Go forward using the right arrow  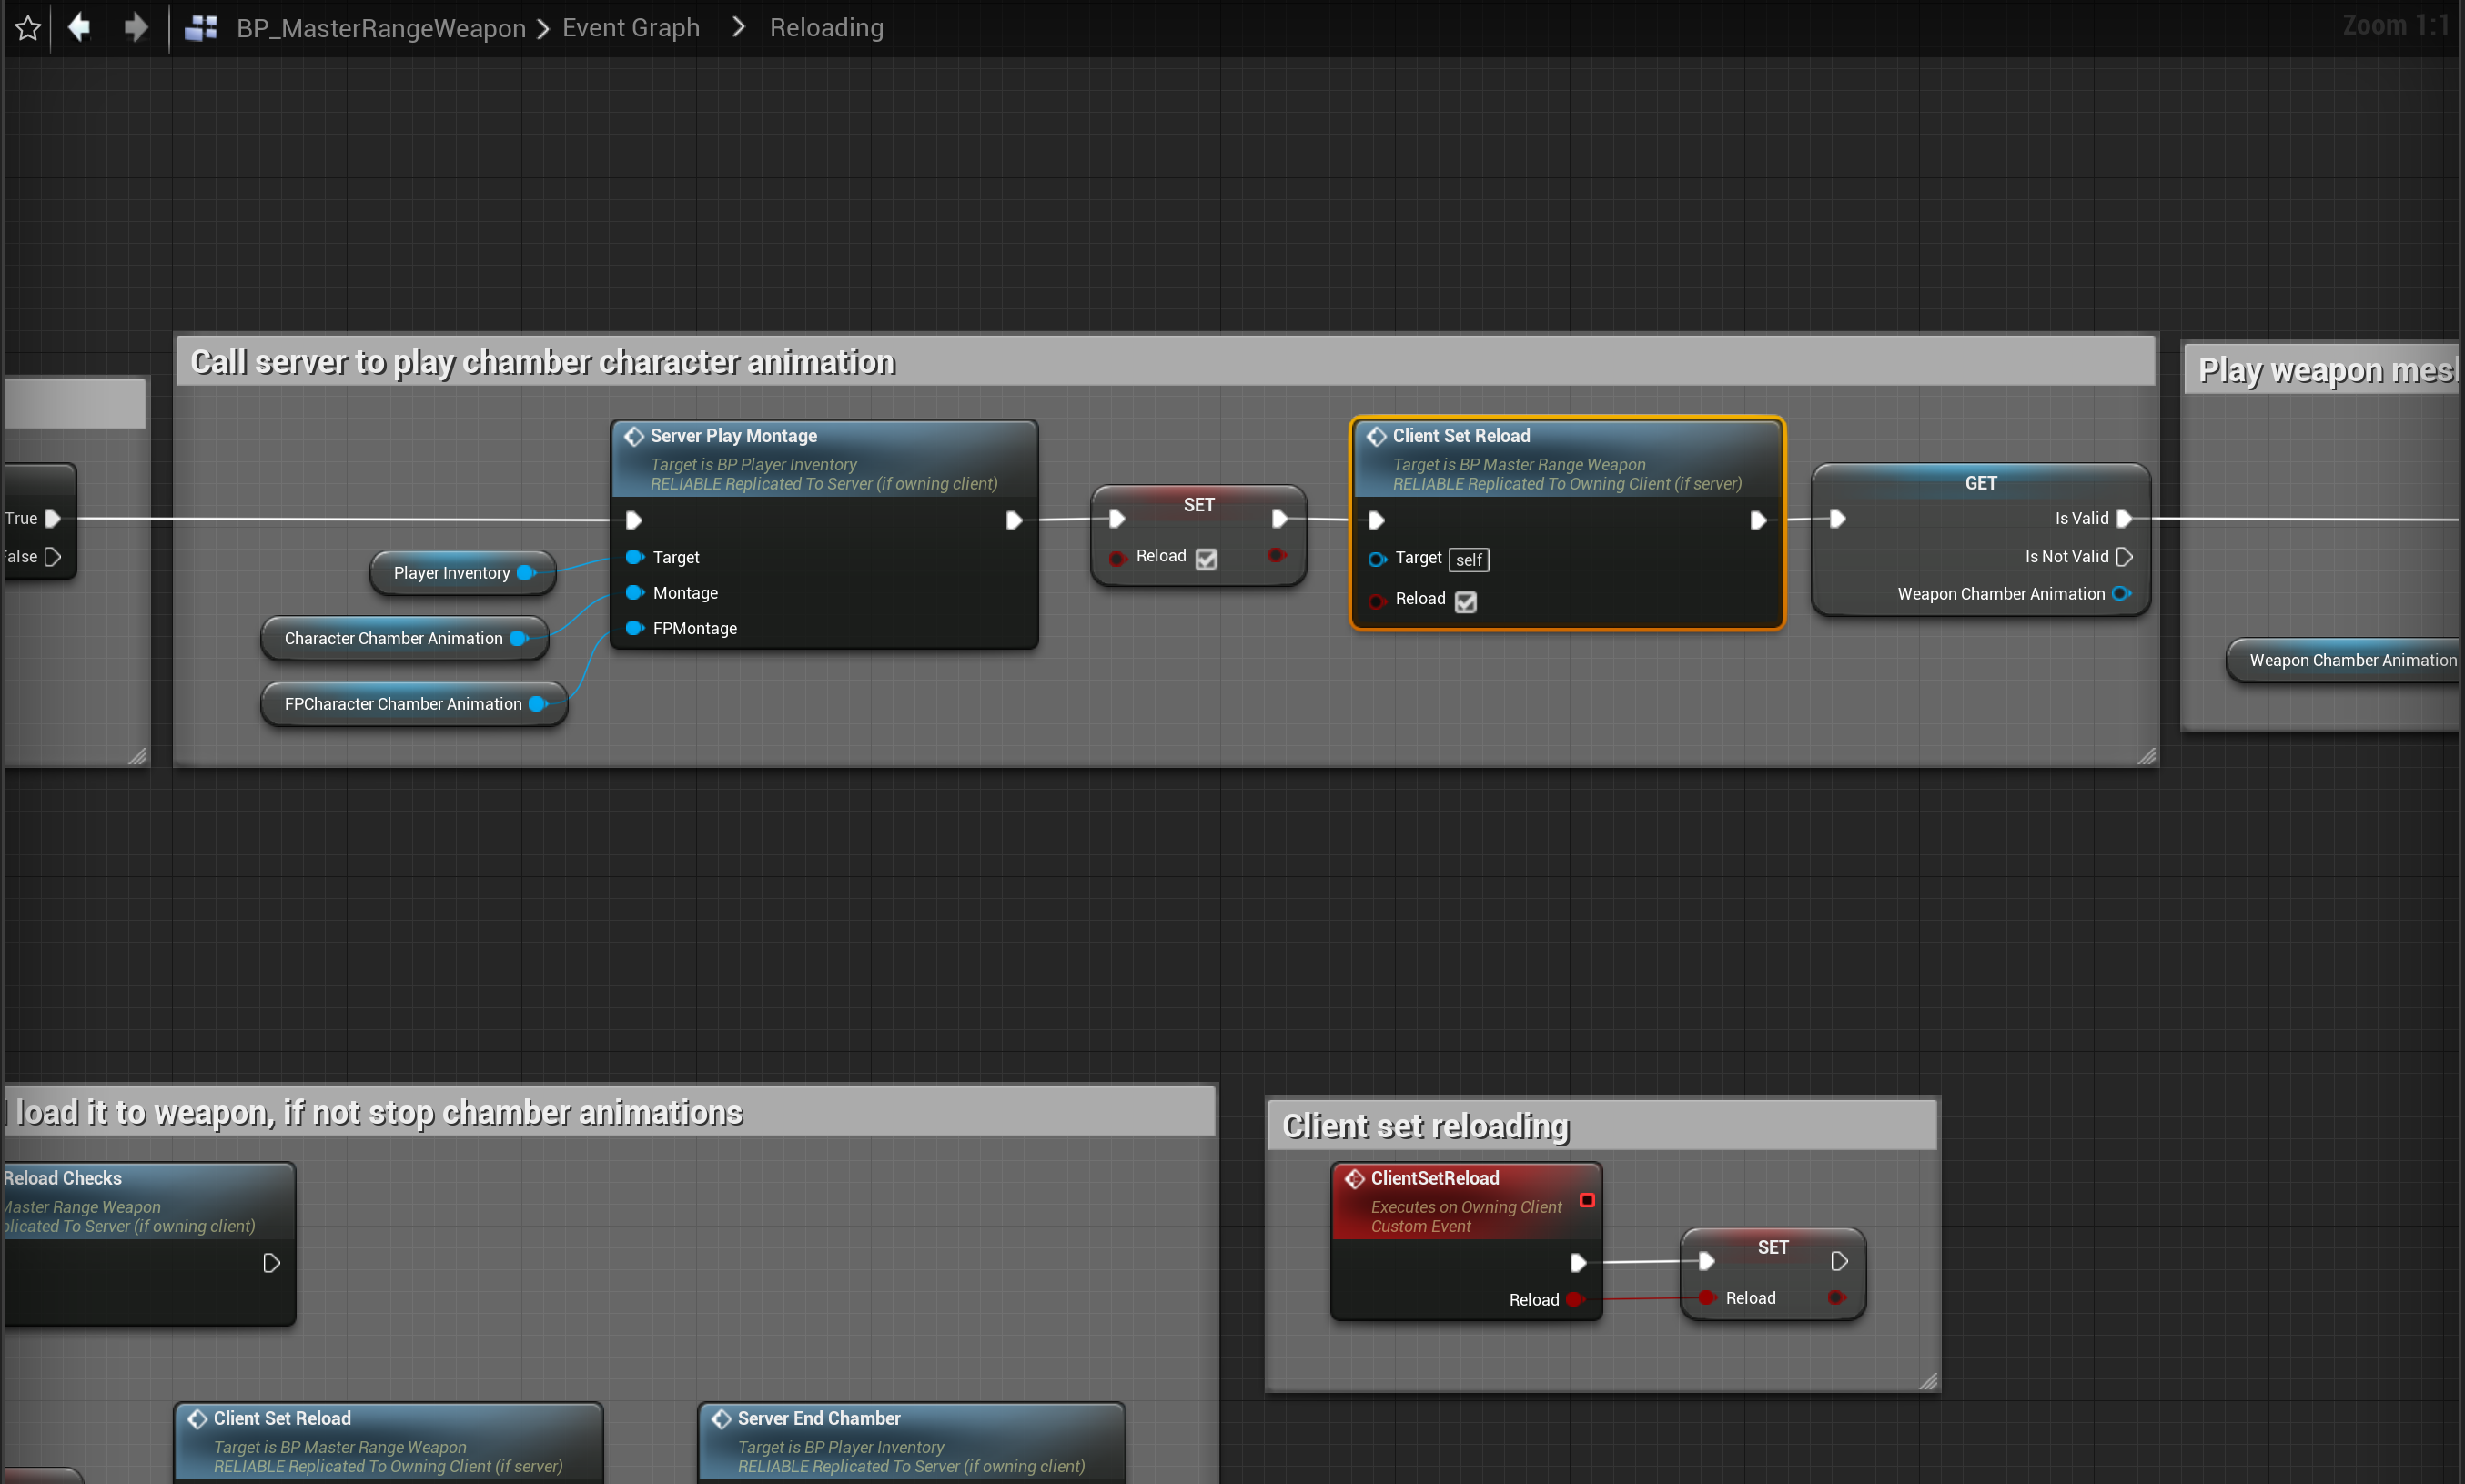point(136,27)
